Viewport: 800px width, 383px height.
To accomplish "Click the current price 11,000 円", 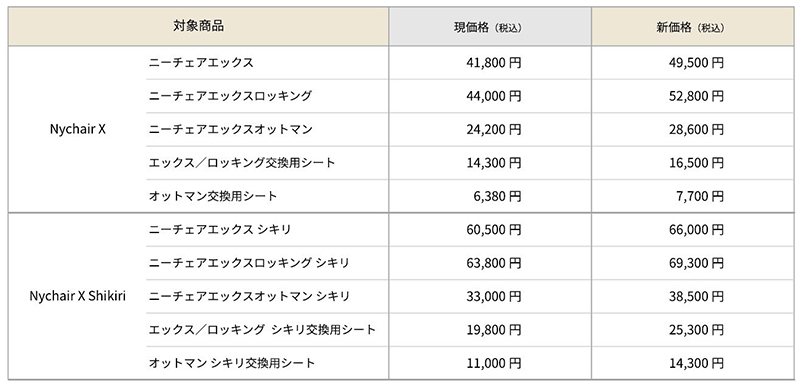I will tap(493, 363).
